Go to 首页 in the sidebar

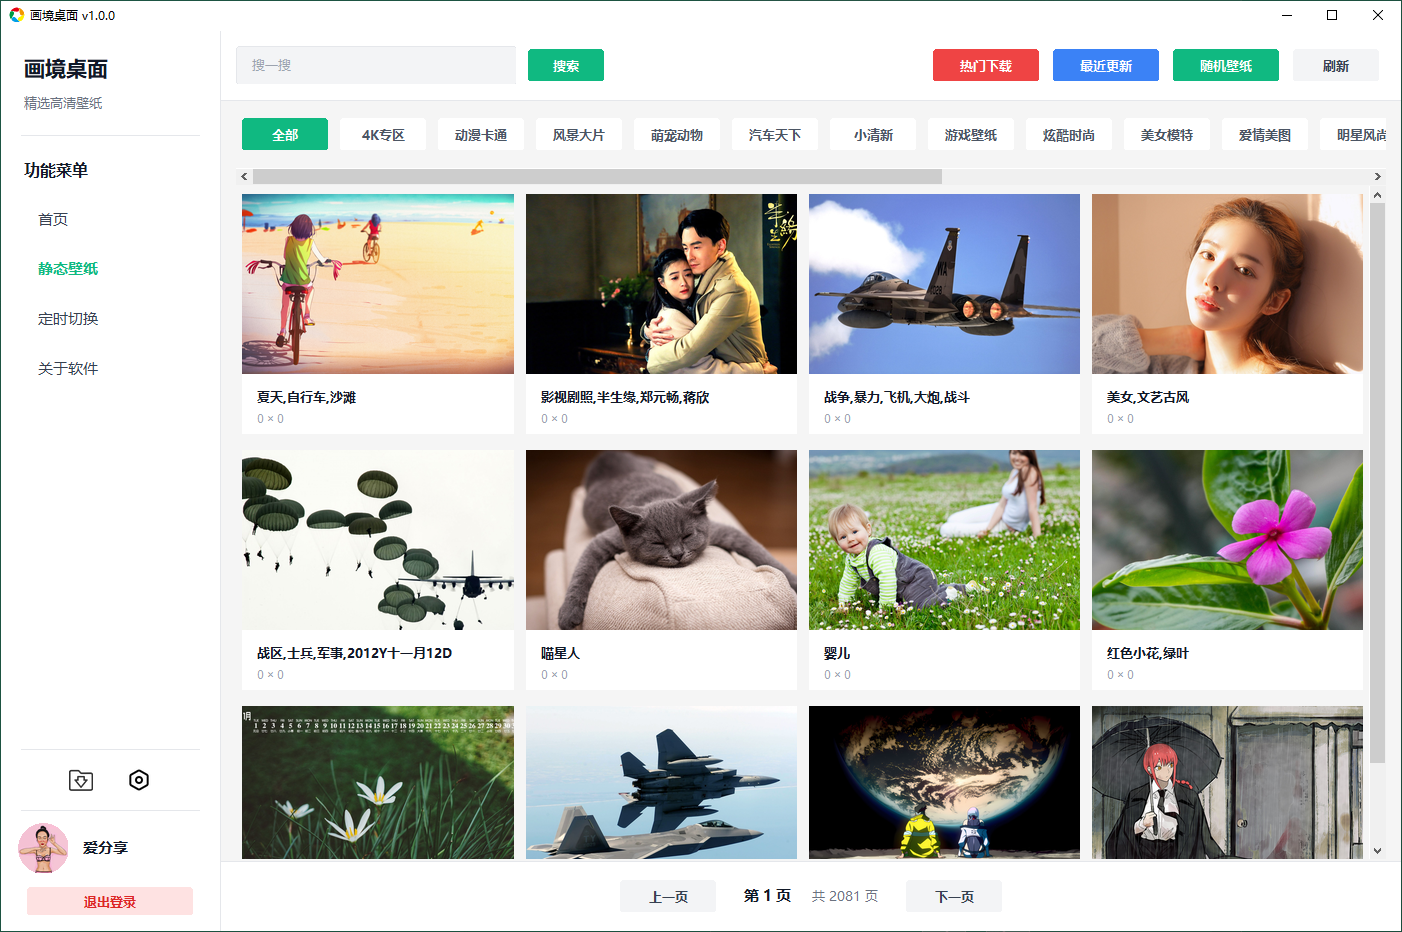coord(53,219)
